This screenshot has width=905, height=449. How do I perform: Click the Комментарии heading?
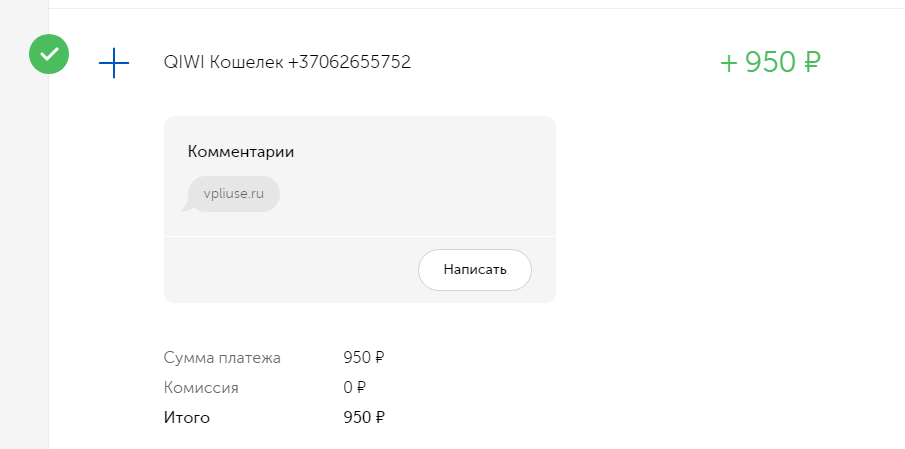241,152
